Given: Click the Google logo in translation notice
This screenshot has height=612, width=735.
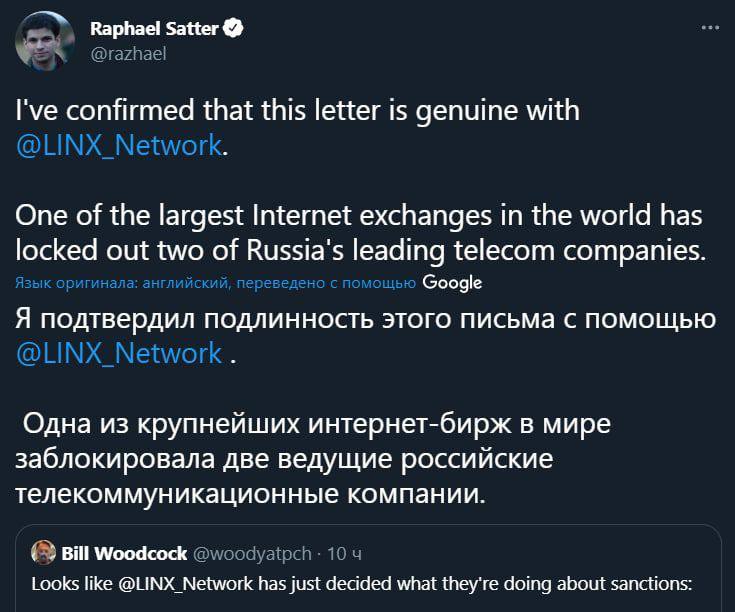Looking at the screenshot, I should (453, 282).
